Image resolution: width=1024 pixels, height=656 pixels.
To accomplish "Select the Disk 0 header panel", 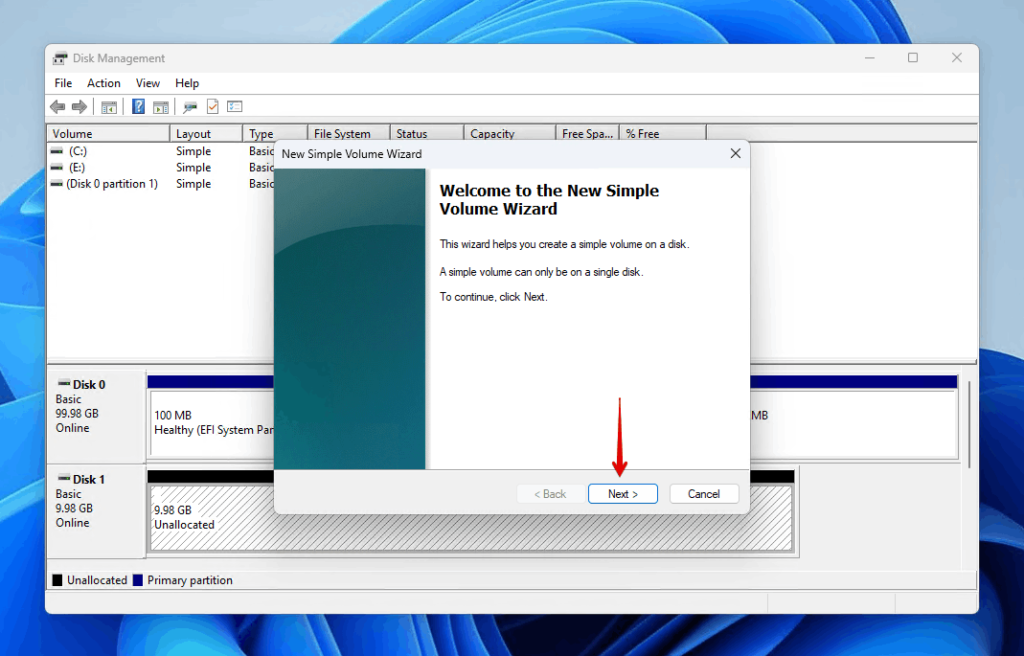I will [95, 412].
